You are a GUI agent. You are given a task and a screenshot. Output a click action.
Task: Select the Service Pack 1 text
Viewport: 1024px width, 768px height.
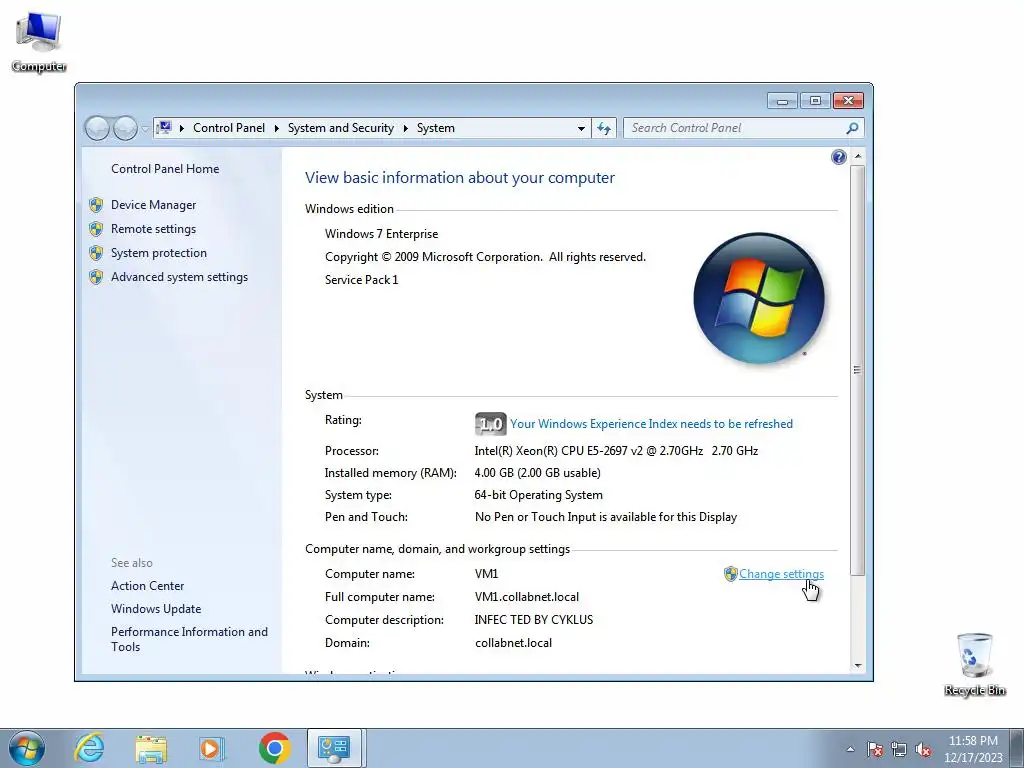[361, 280]
